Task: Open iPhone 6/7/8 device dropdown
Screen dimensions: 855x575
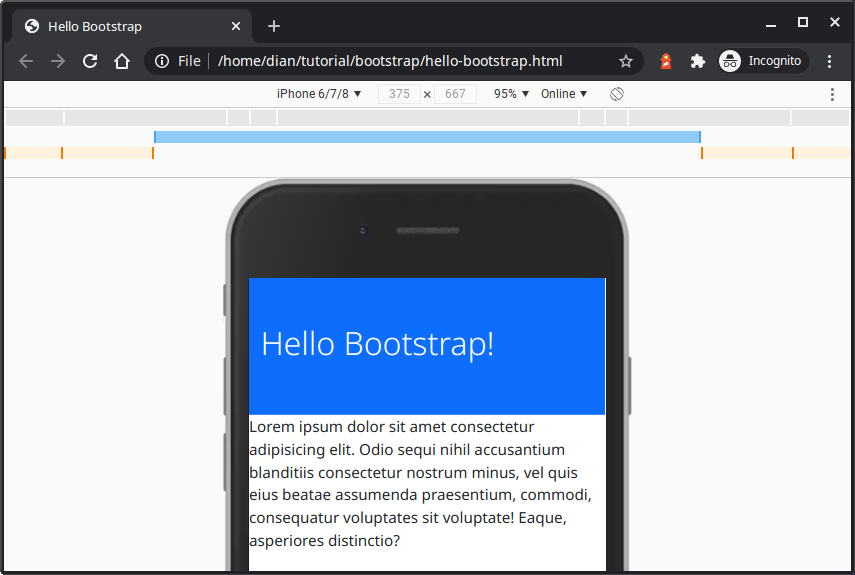Action: click(319, 94)
